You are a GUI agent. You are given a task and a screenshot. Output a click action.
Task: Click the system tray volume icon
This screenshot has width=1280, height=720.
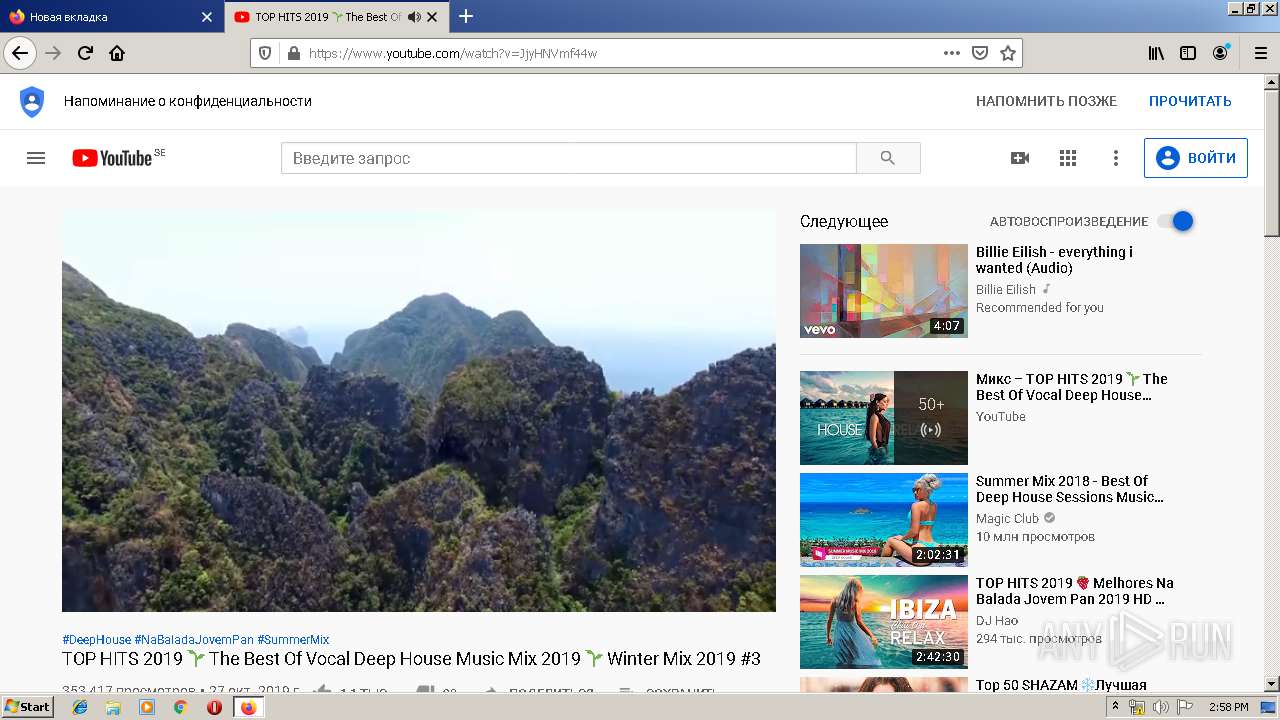(1161, 707)
